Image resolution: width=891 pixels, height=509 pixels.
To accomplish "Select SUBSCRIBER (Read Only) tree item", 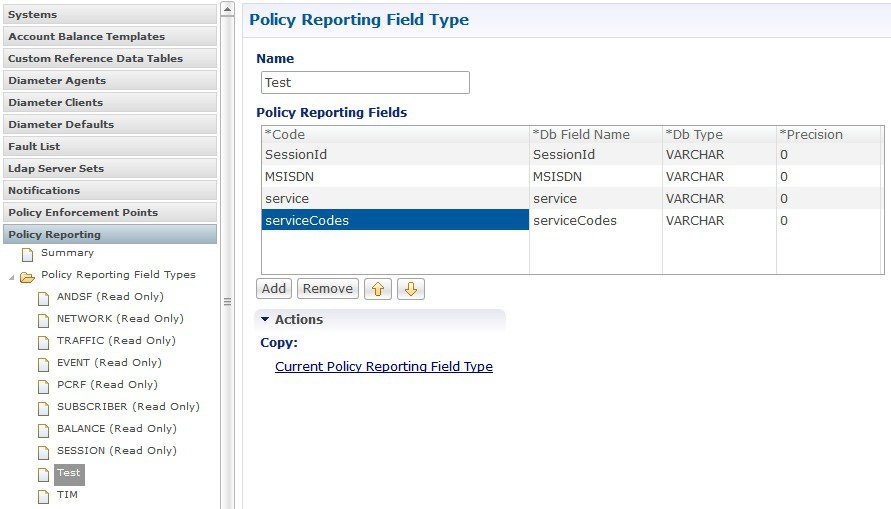I will (128, 407).
